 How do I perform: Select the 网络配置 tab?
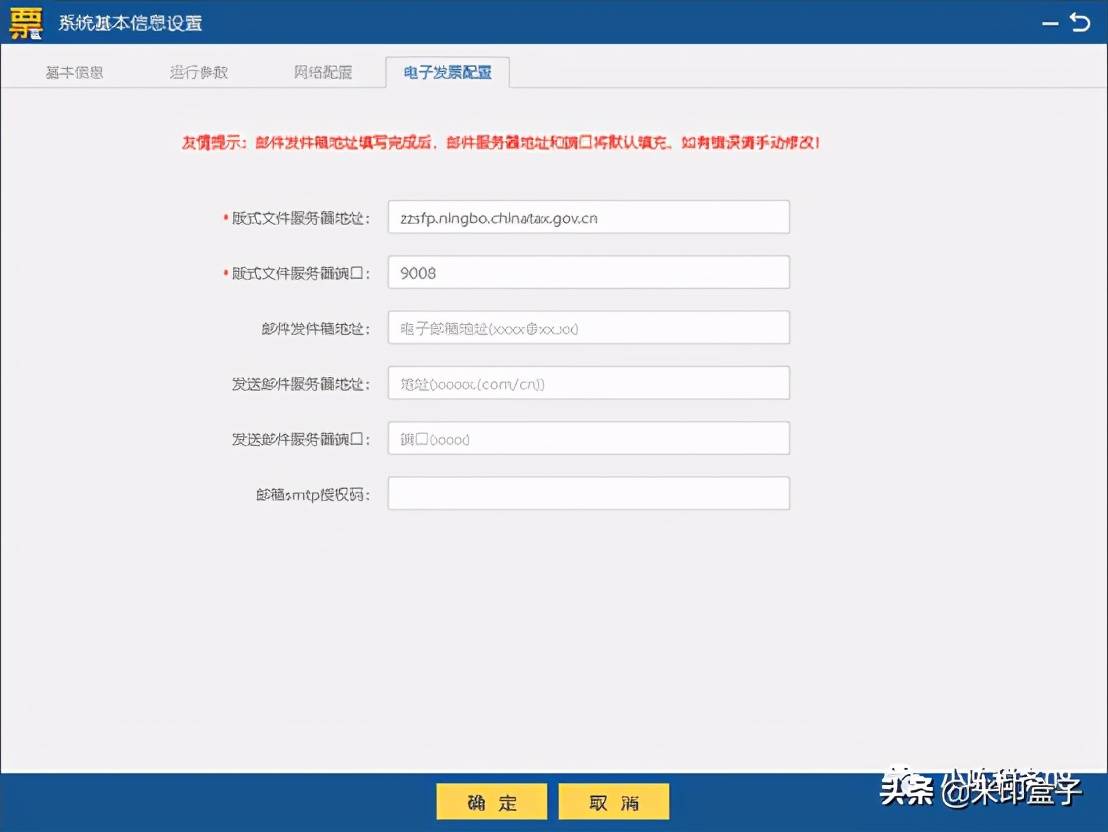tap(321, 72)
